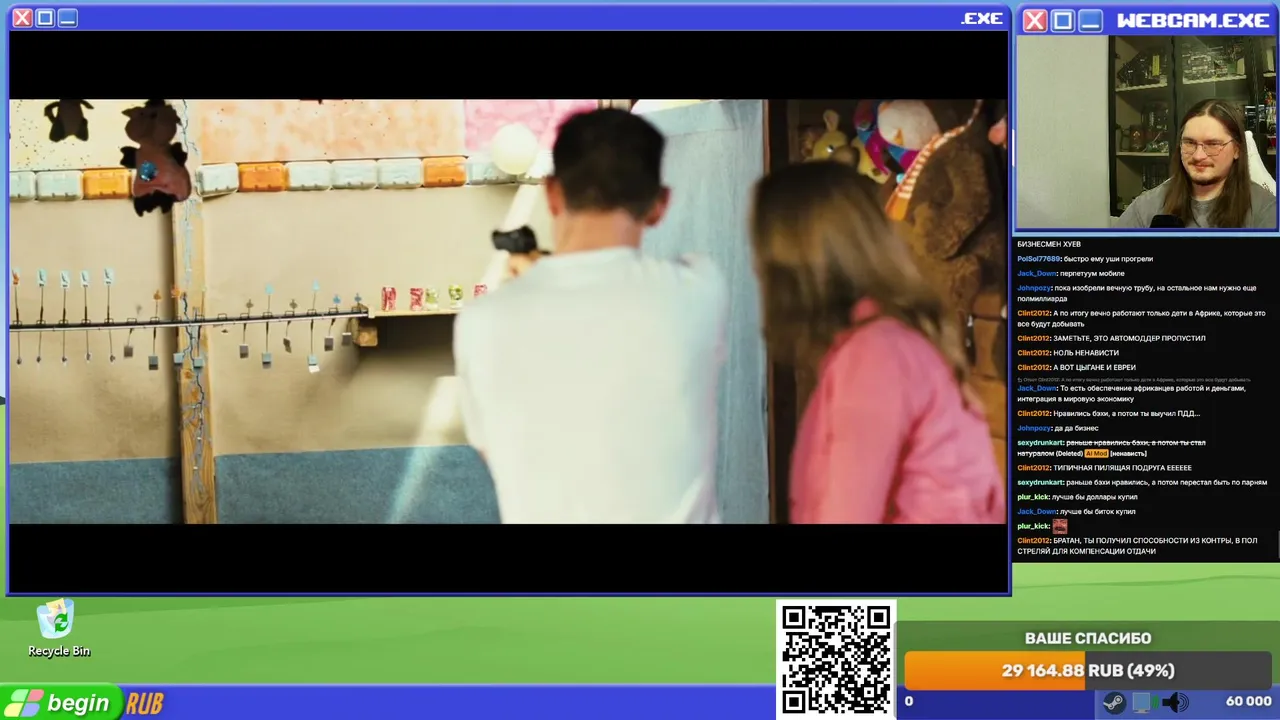The image size is (1280, 720).
Task: Click sexydrunkart next to deleted message
Action: point(1040,442)
